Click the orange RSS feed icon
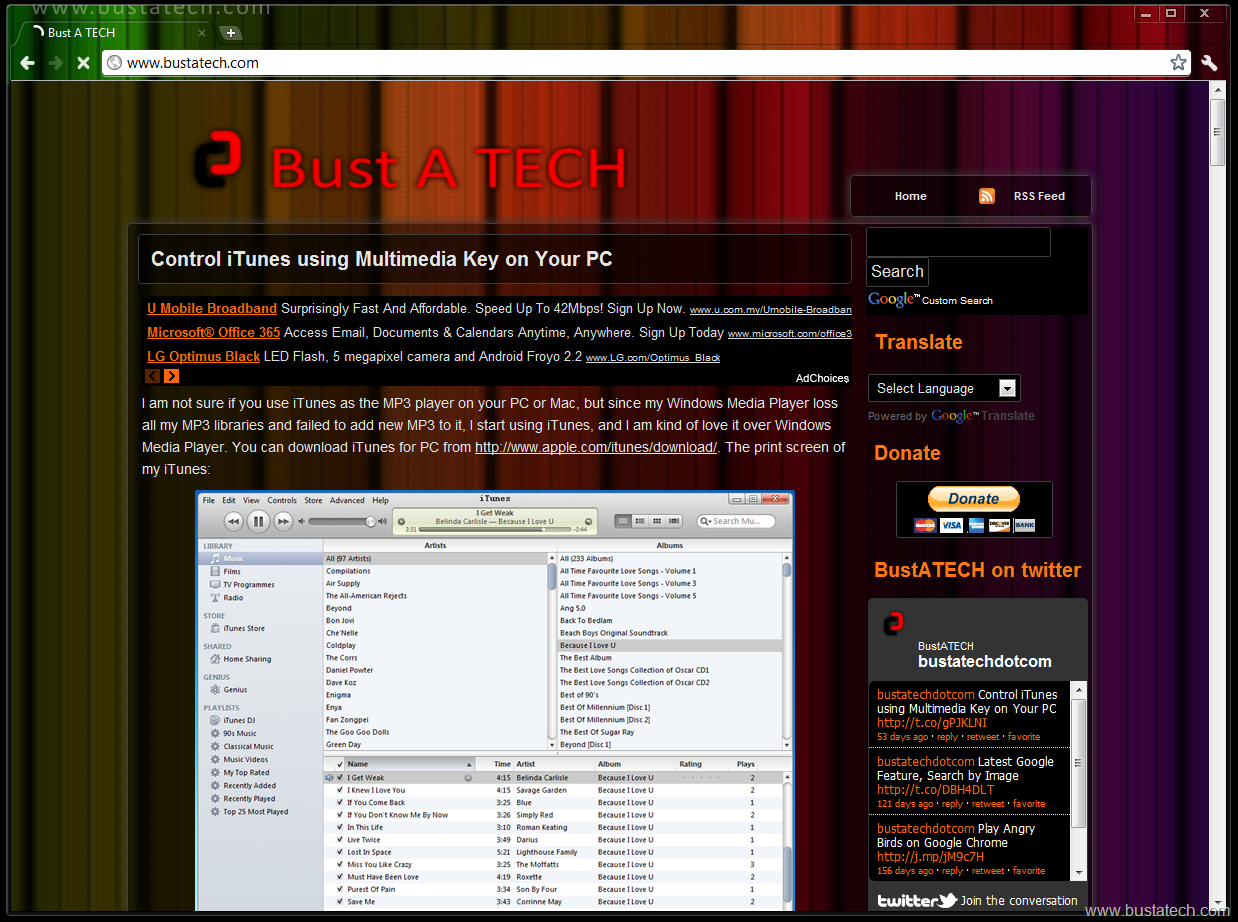This screenshot has height=922, width=1238. 987,196
